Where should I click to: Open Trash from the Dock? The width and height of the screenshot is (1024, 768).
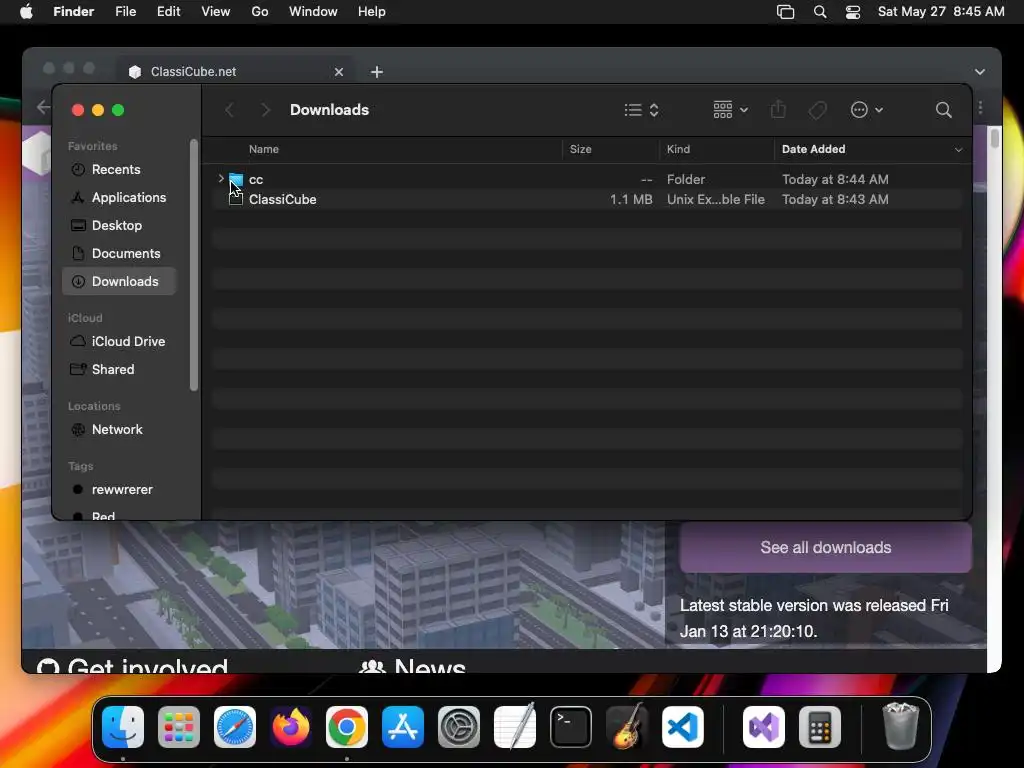[901, 726]
